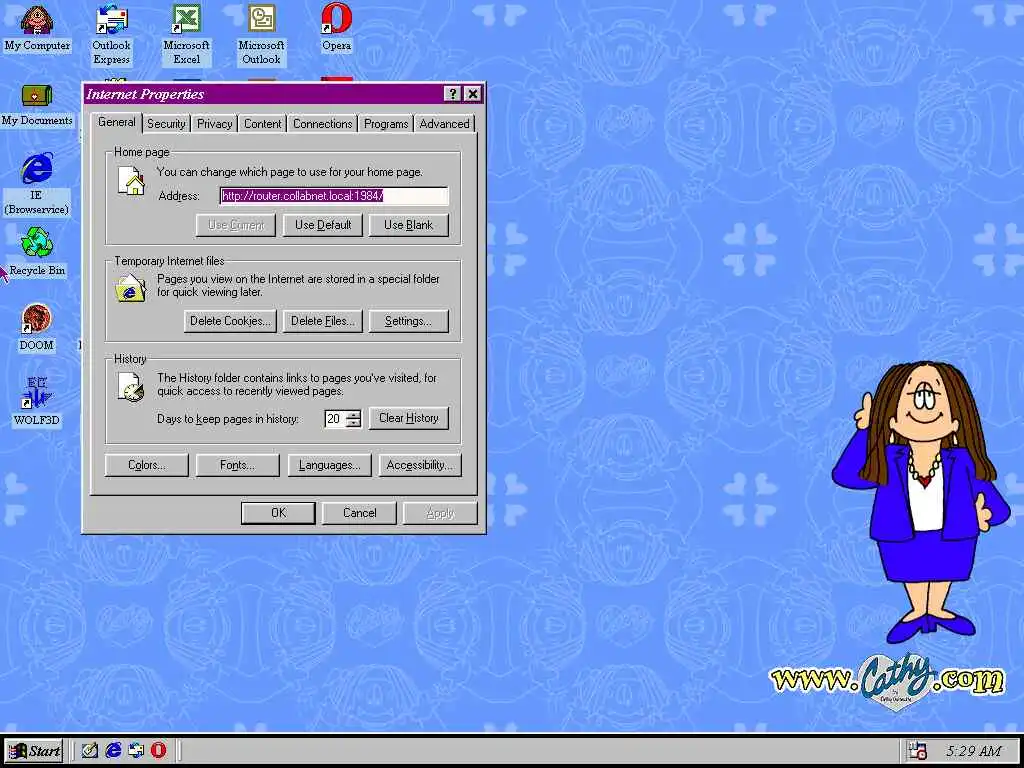Open the My Computer desktop icon

[x=37, y=28]
